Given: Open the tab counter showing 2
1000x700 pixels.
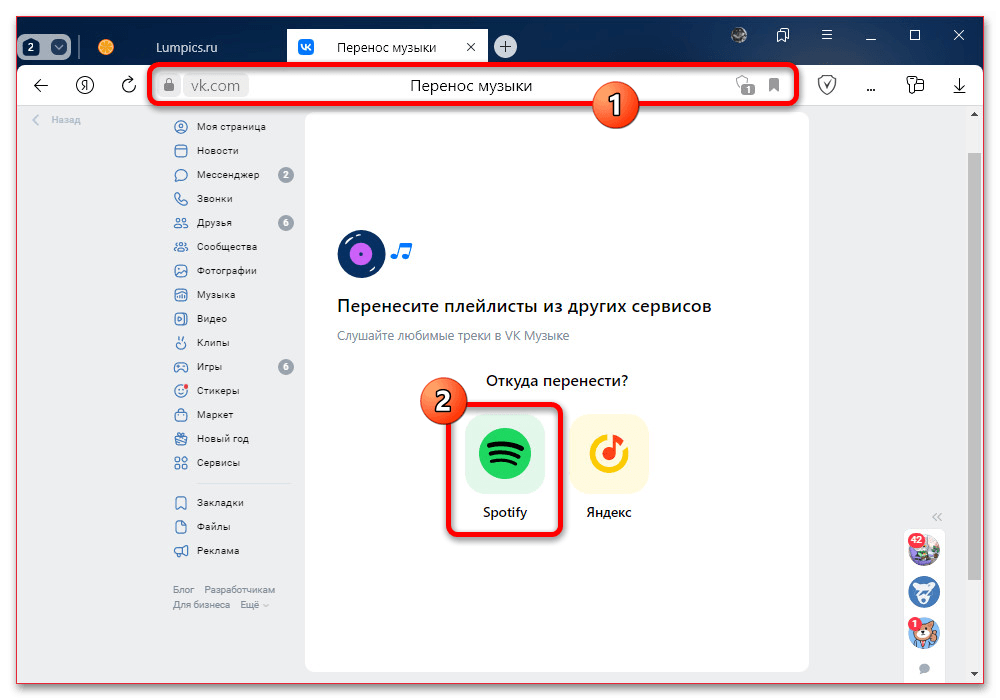Looking at the screenshot, I should [x=31, y=47].
